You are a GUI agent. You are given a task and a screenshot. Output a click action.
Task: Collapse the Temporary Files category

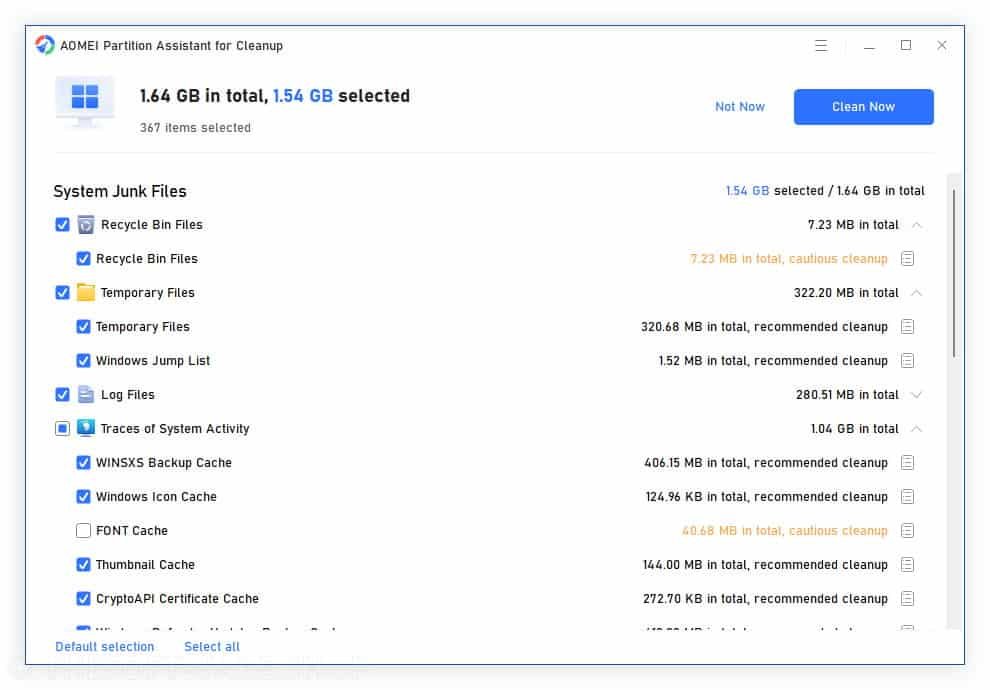coord(917,293)
